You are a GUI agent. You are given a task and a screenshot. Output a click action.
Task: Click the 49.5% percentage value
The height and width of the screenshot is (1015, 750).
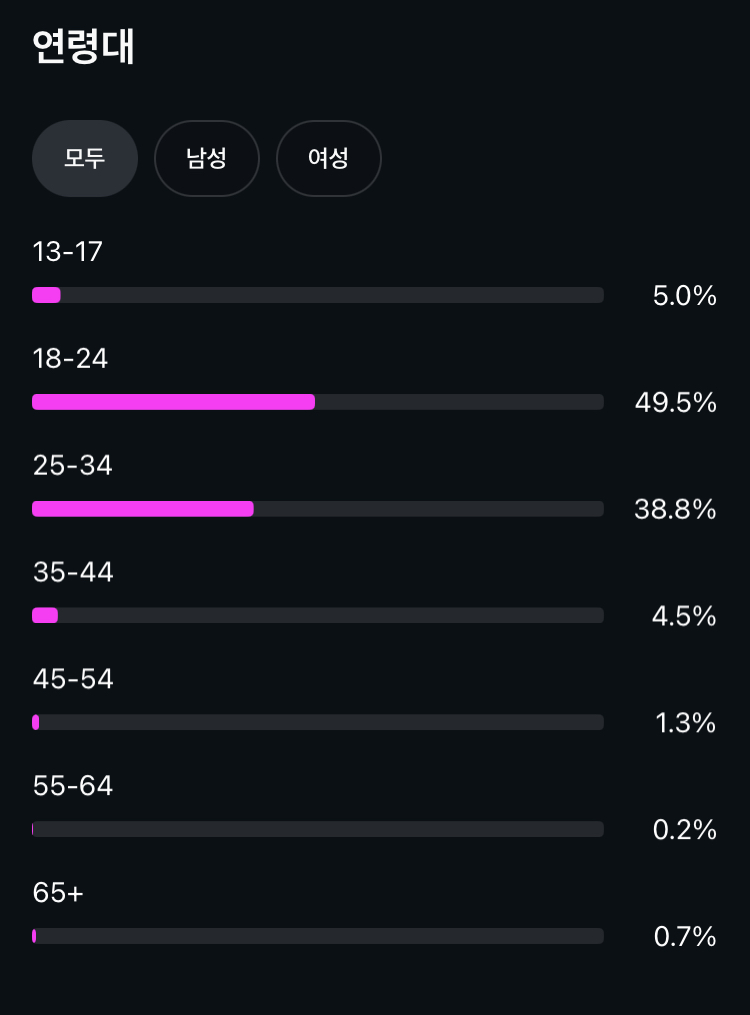click(675, 403)
